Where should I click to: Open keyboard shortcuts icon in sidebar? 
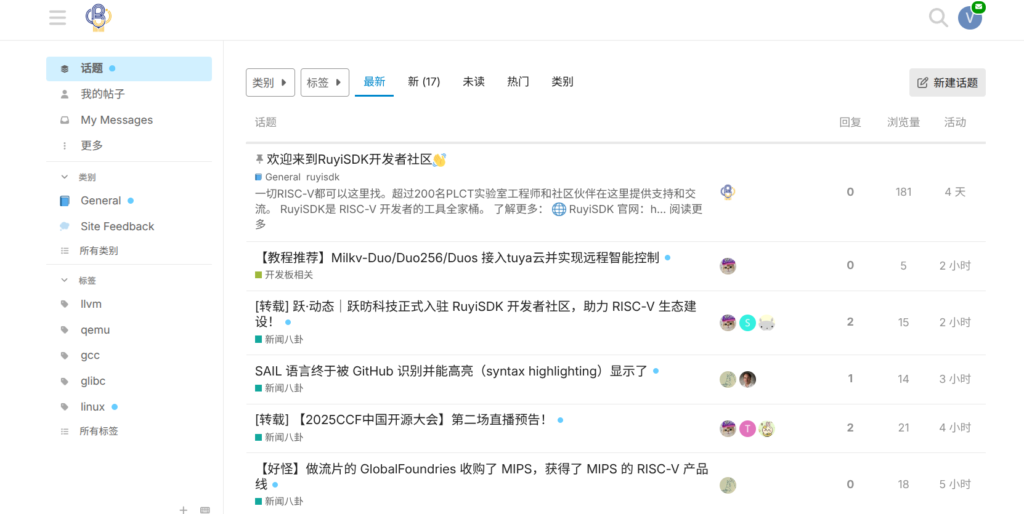[205, 509]
